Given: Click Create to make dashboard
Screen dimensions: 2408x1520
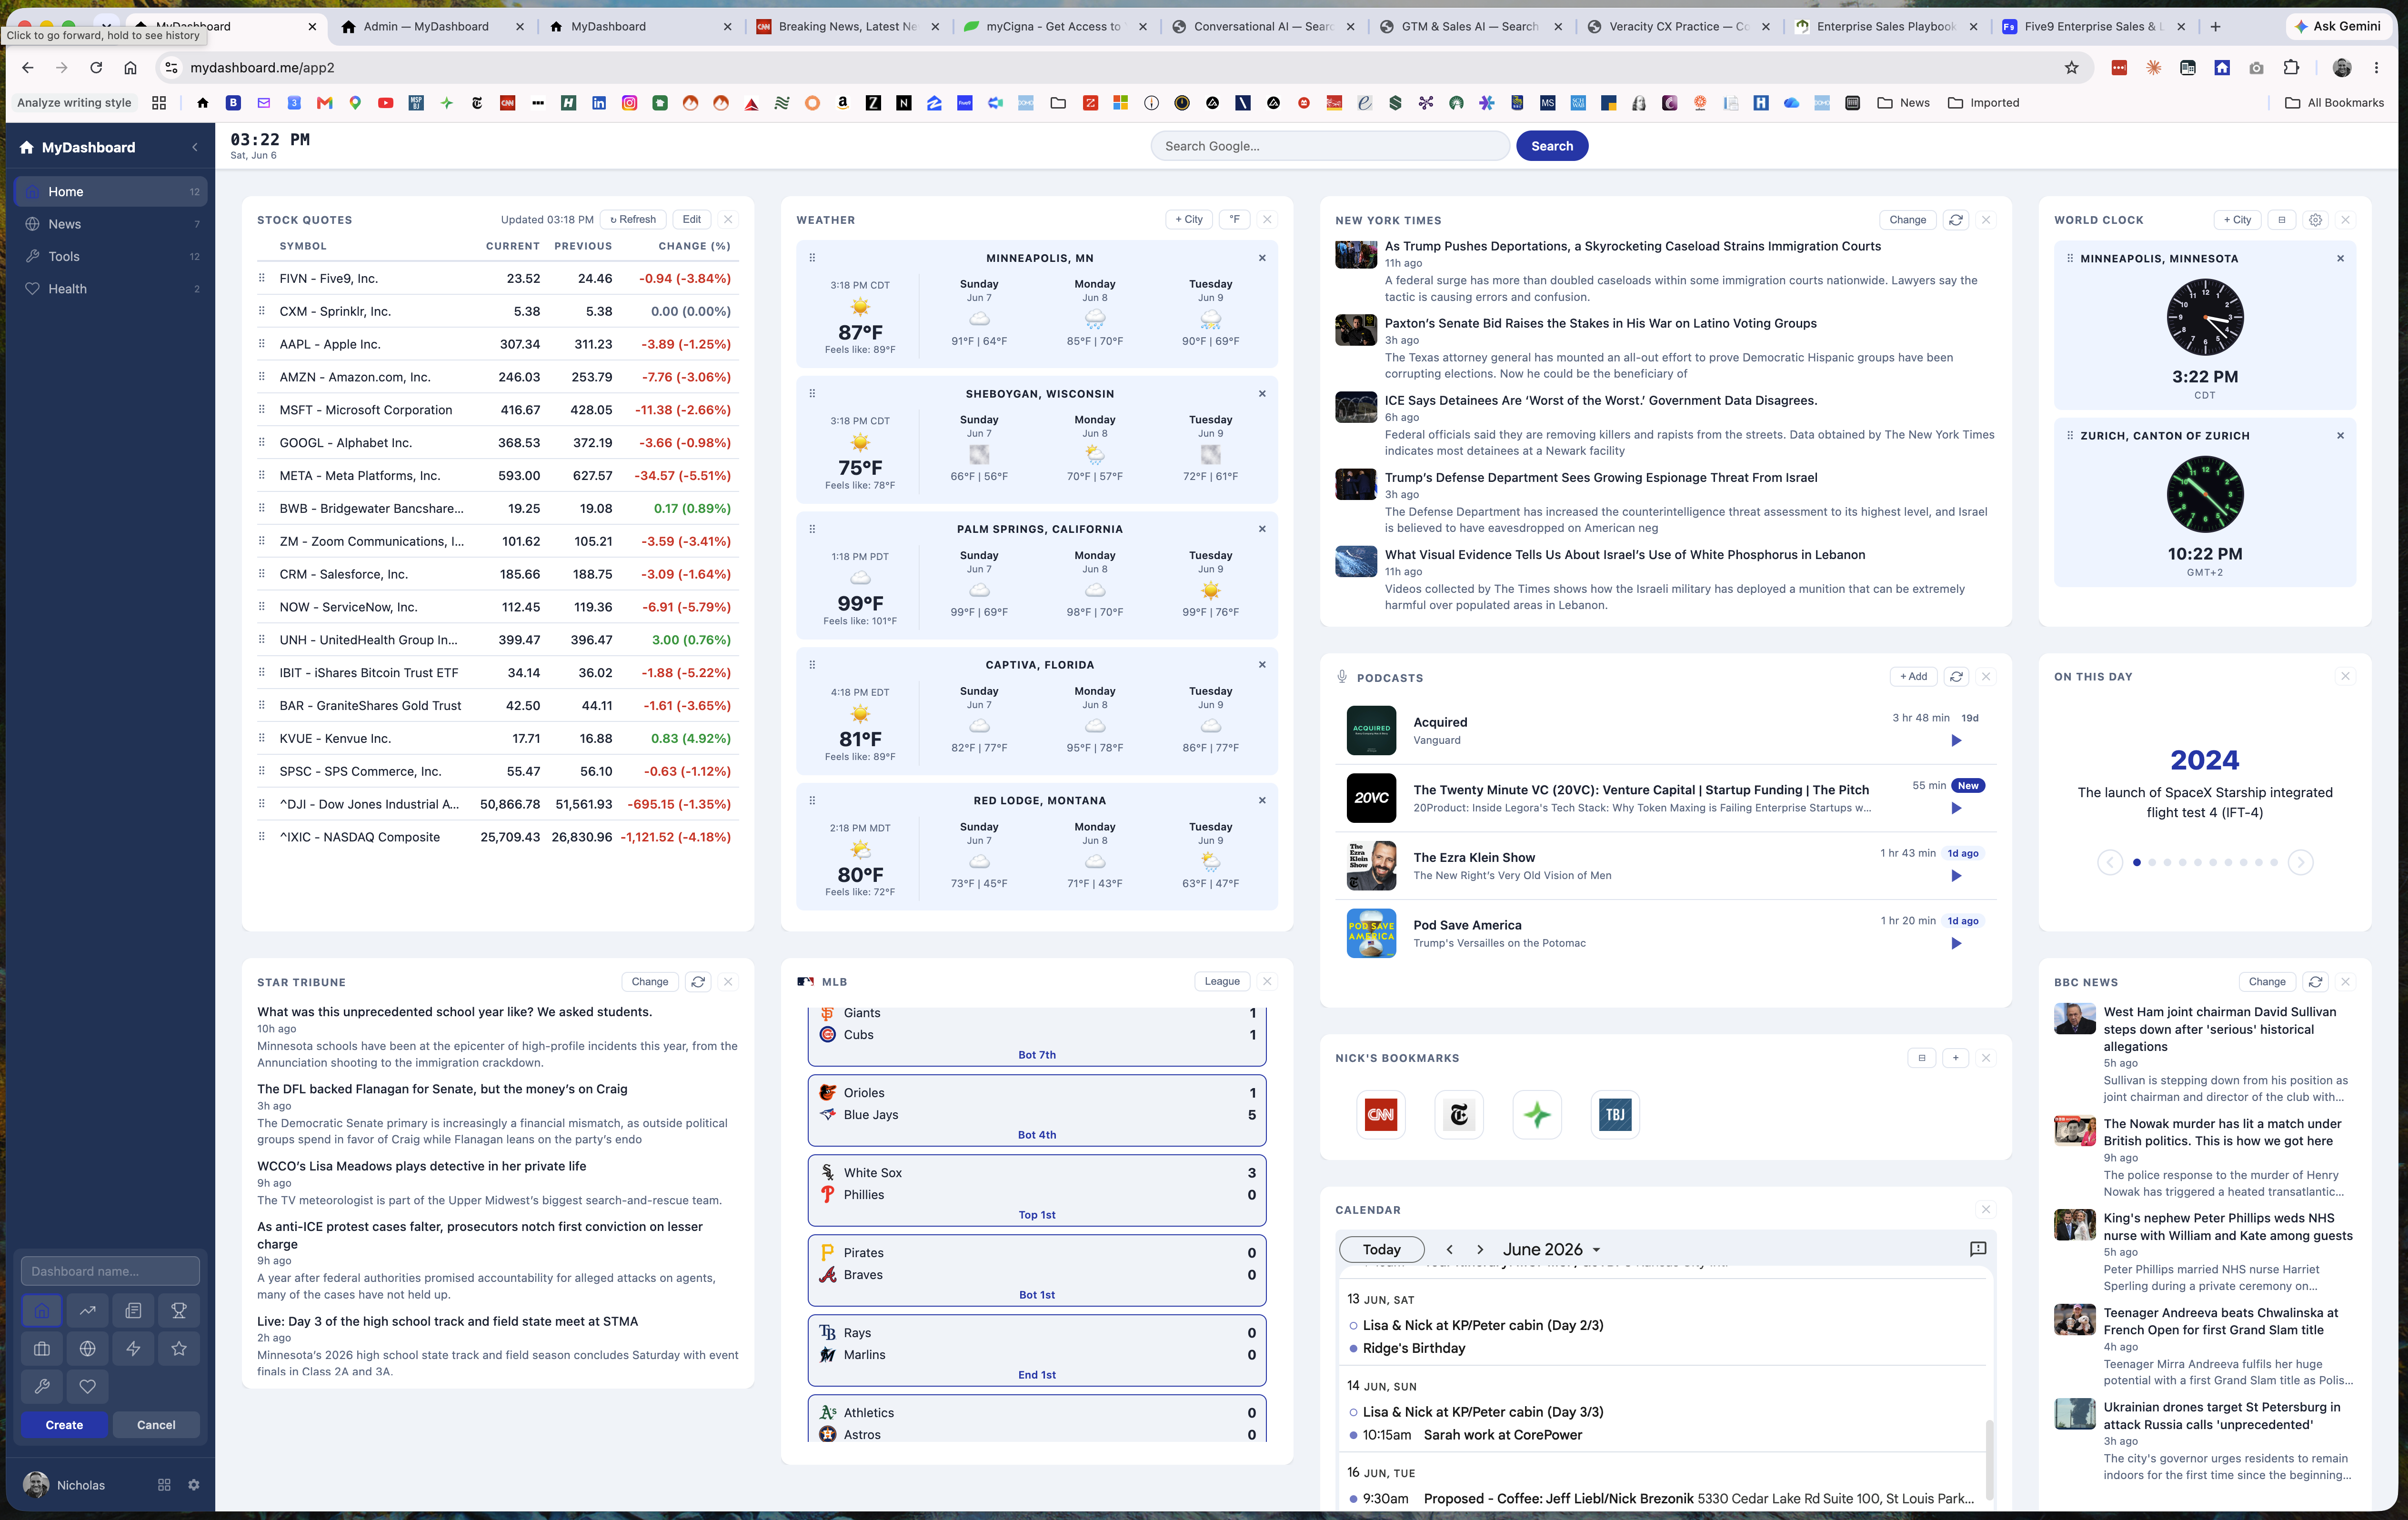Looking at the screenshot, I should point(64,1425).
